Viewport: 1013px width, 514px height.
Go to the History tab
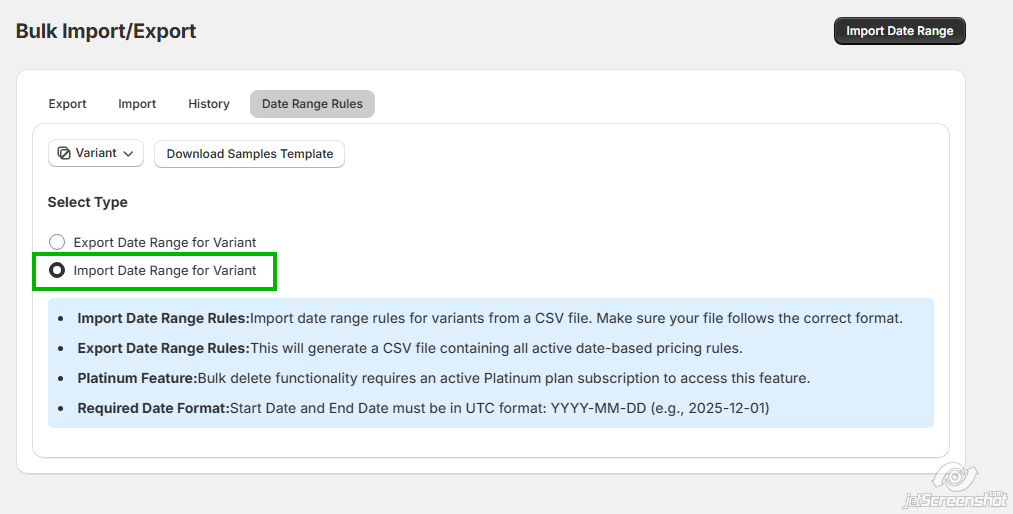click(209, 104)
